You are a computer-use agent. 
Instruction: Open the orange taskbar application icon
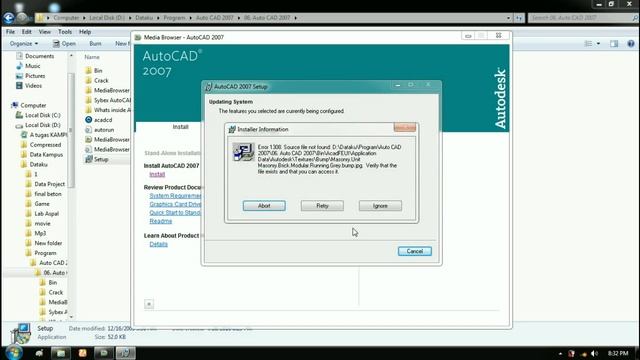click(82, 353)
